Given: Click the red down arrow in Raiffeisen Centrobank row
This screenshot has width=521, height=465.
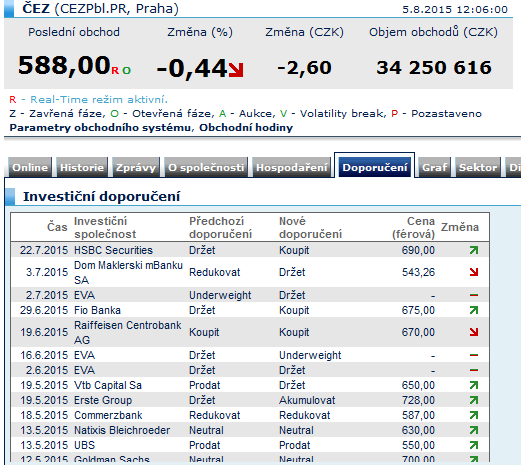Looking at the screenshot, I should 474,332.
